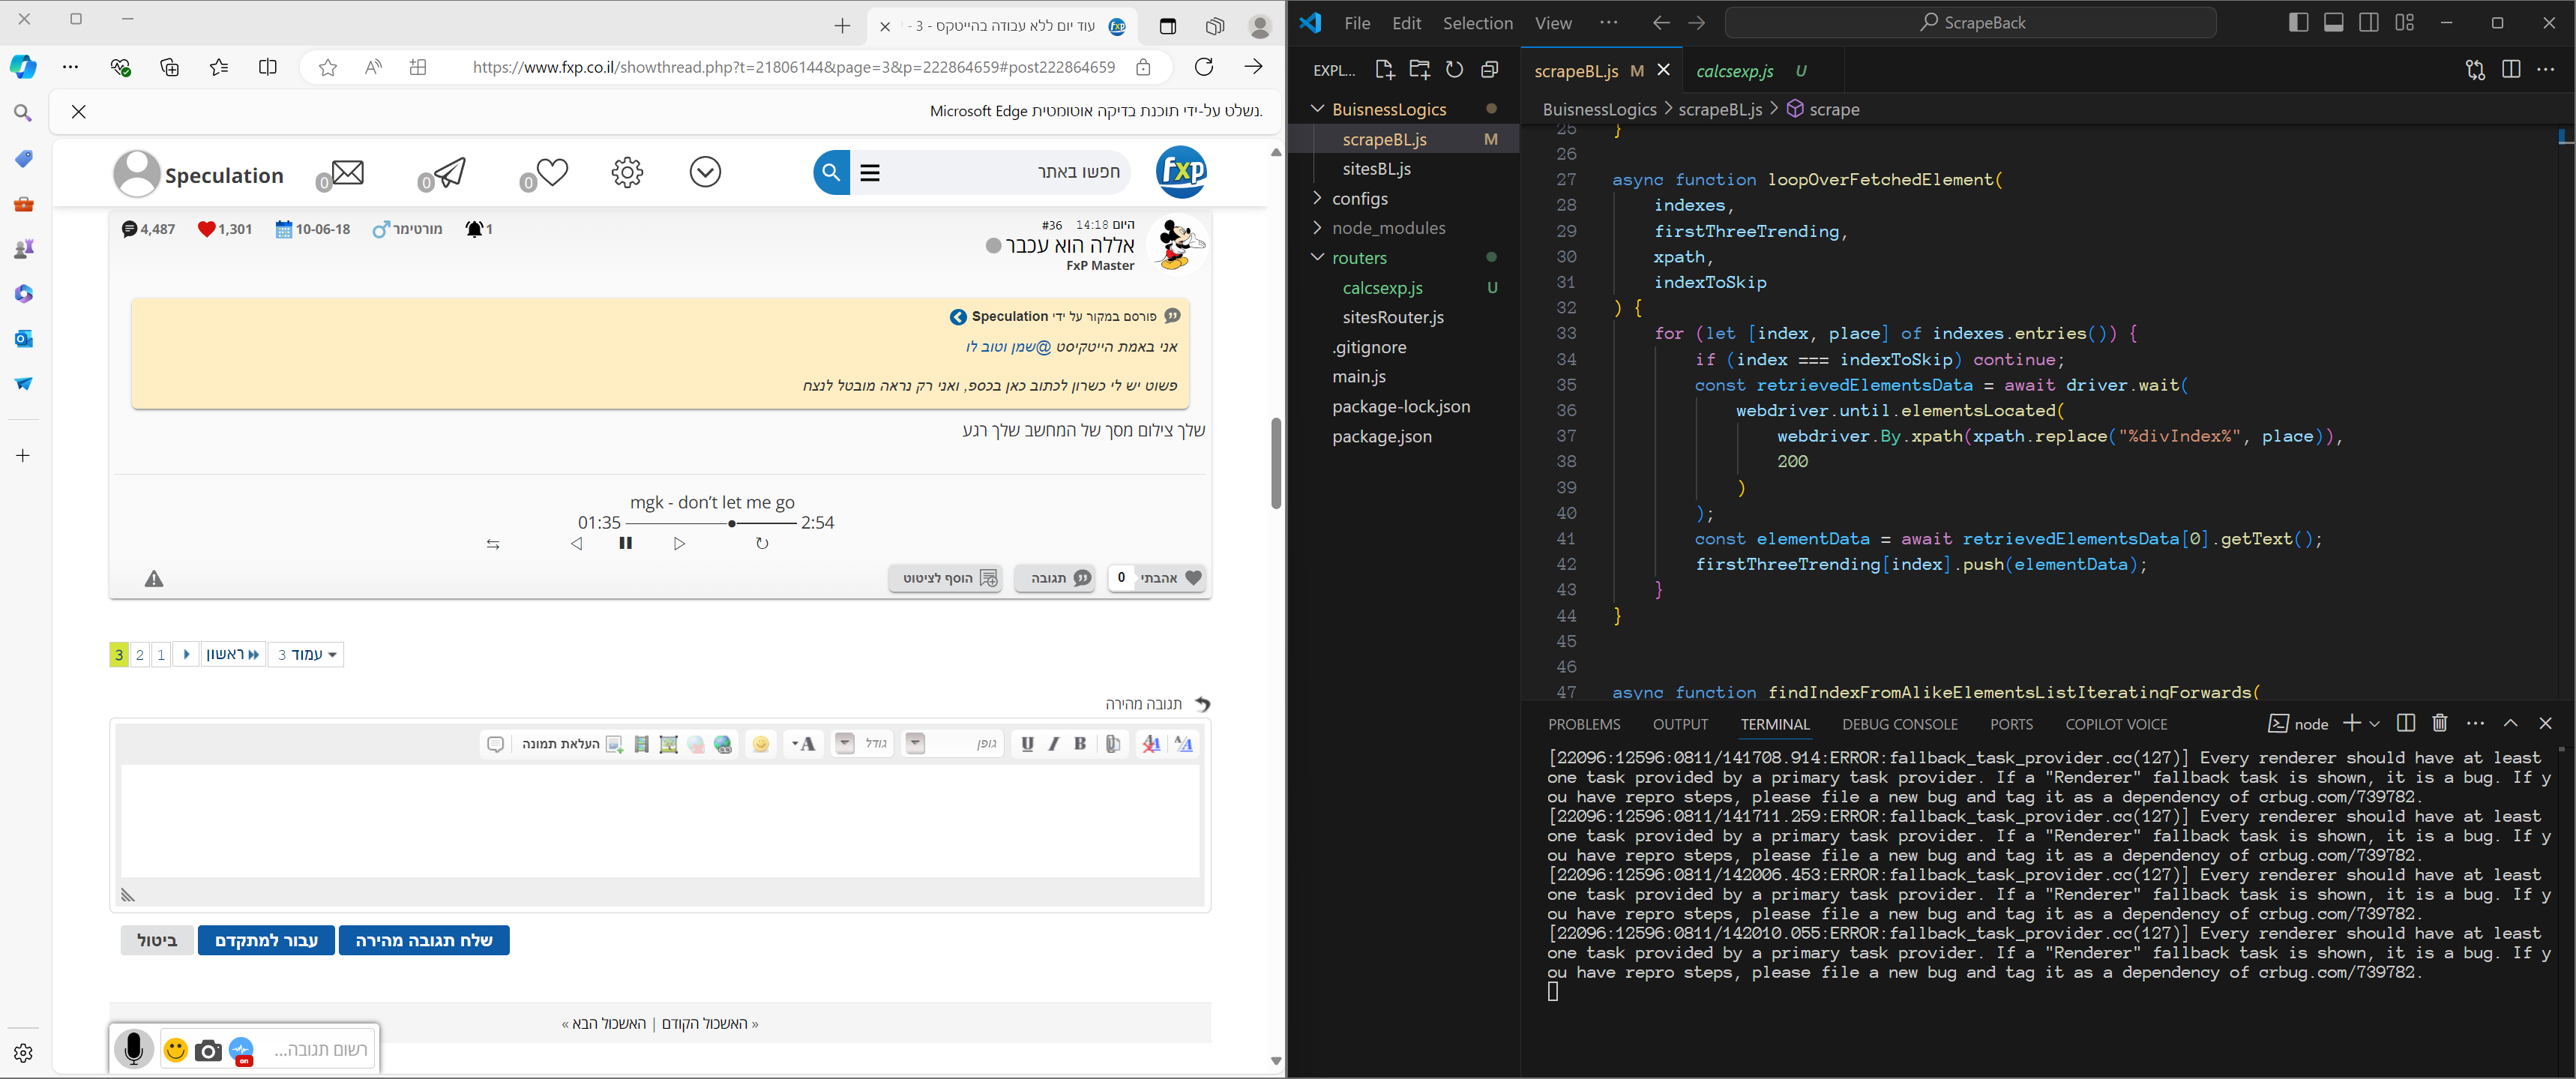Toggle italic formatting in the reply editor
Screen dimensions: 2576x1079
(x=1054, y=743)
